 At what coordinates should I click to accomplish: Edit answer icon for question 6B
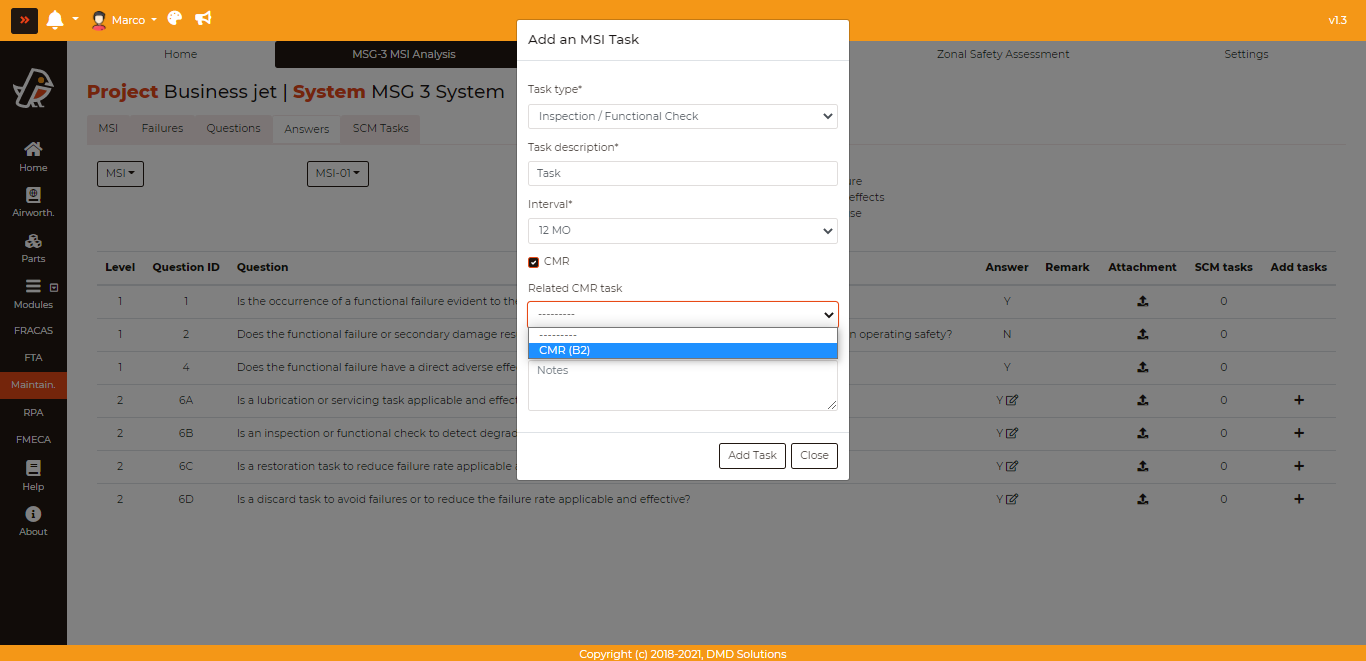pyautogui.click(x=1012, y=433)
